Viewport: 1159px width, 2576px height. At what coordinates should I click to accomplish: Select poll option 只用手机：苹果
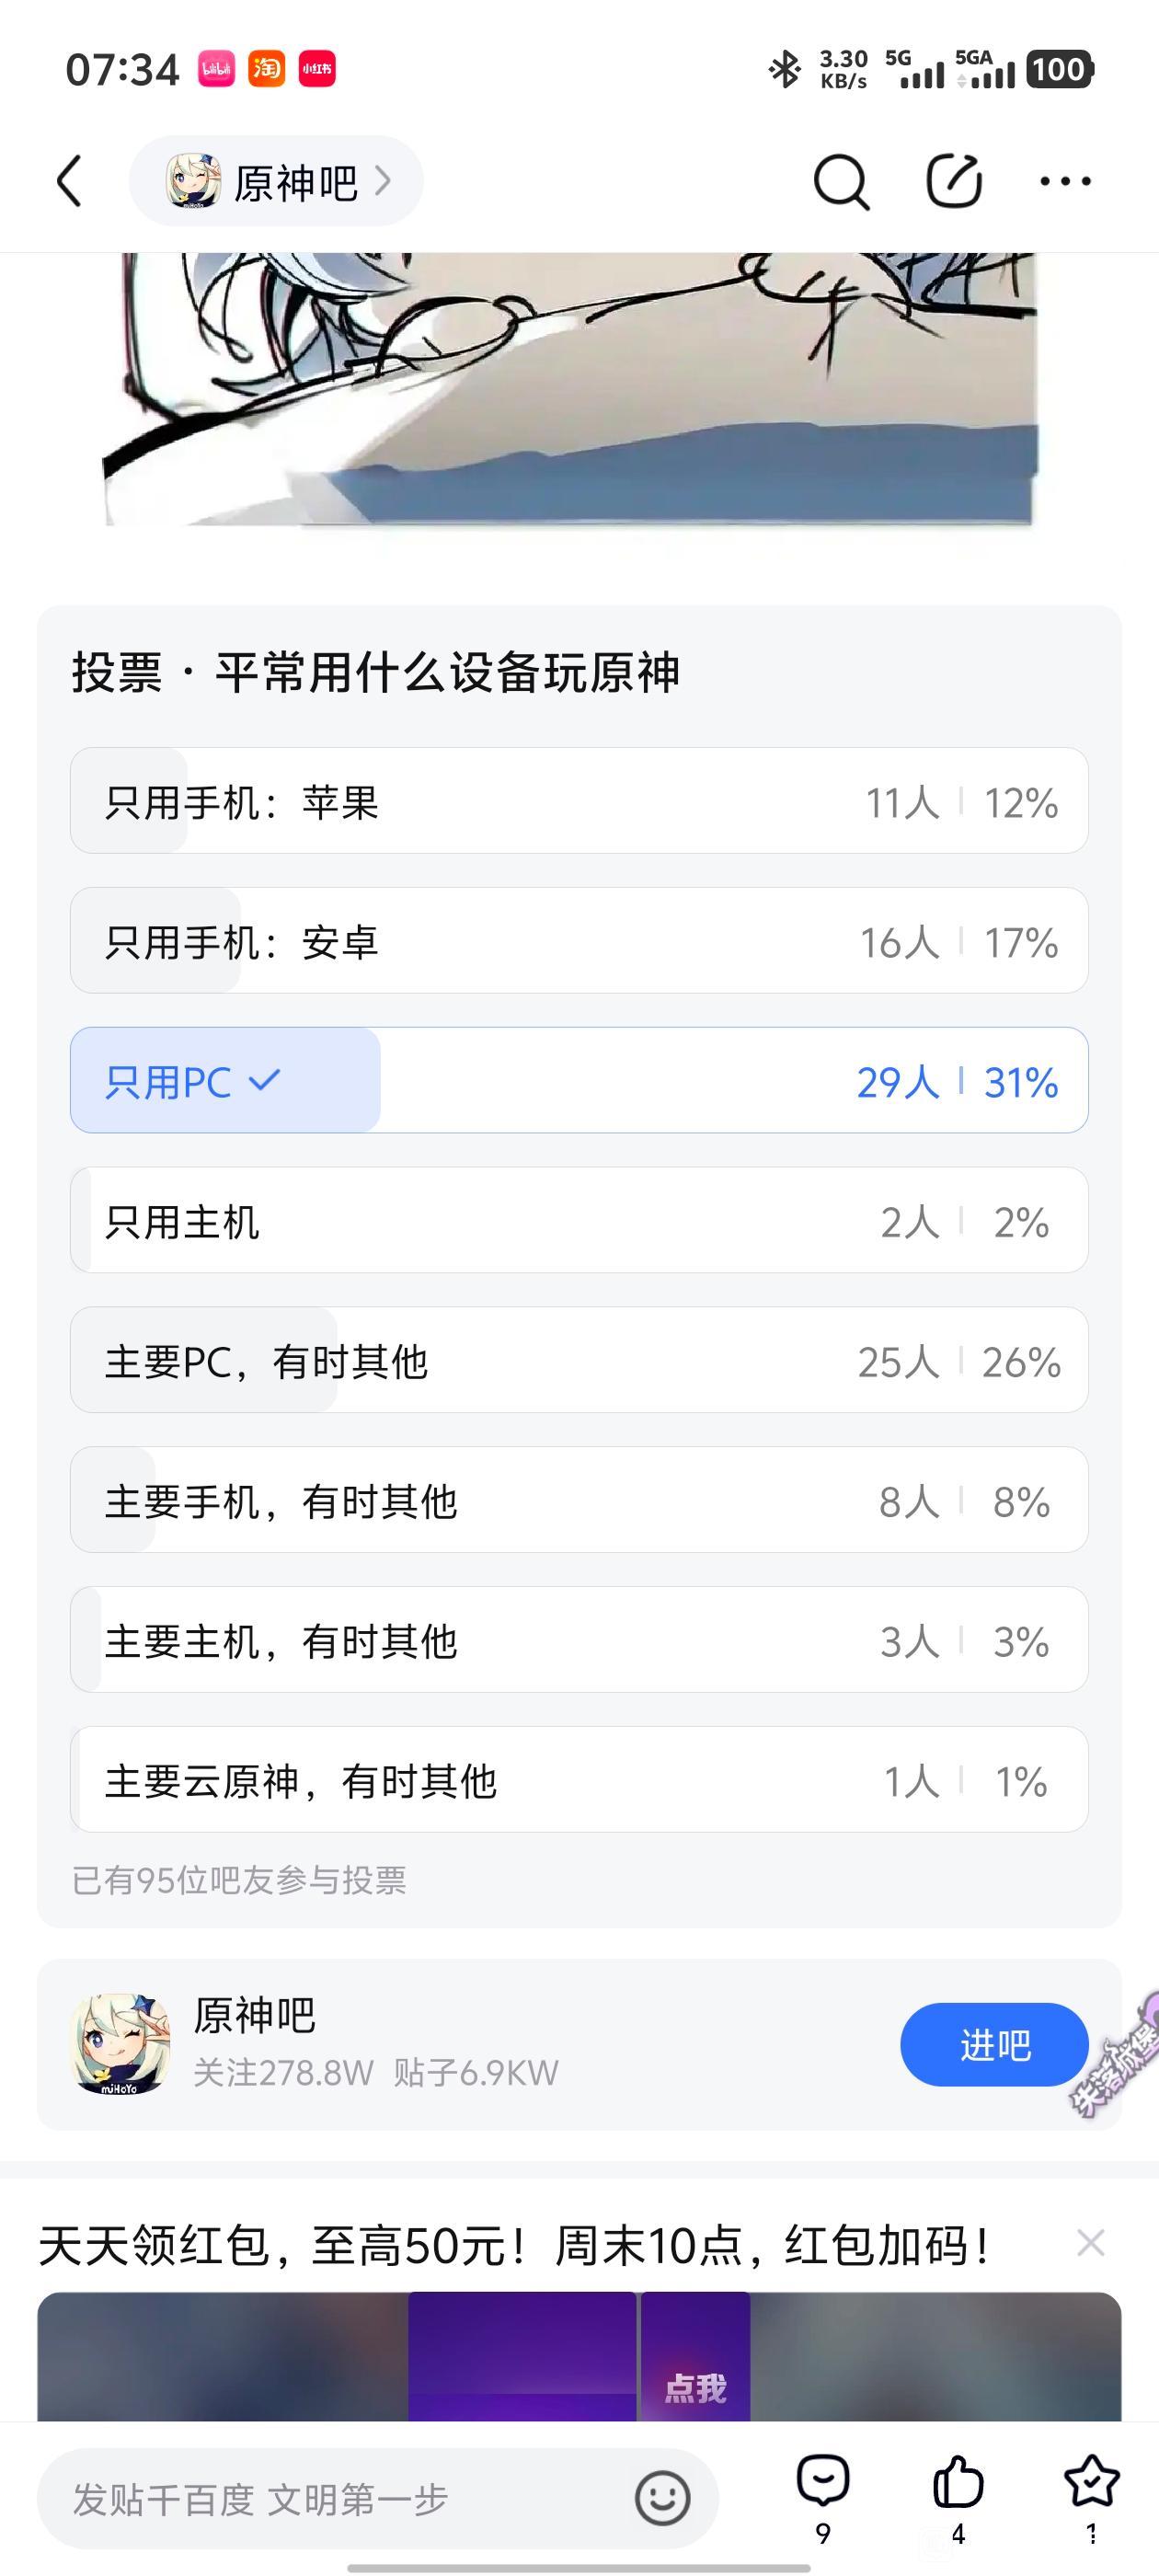point(579,801)
